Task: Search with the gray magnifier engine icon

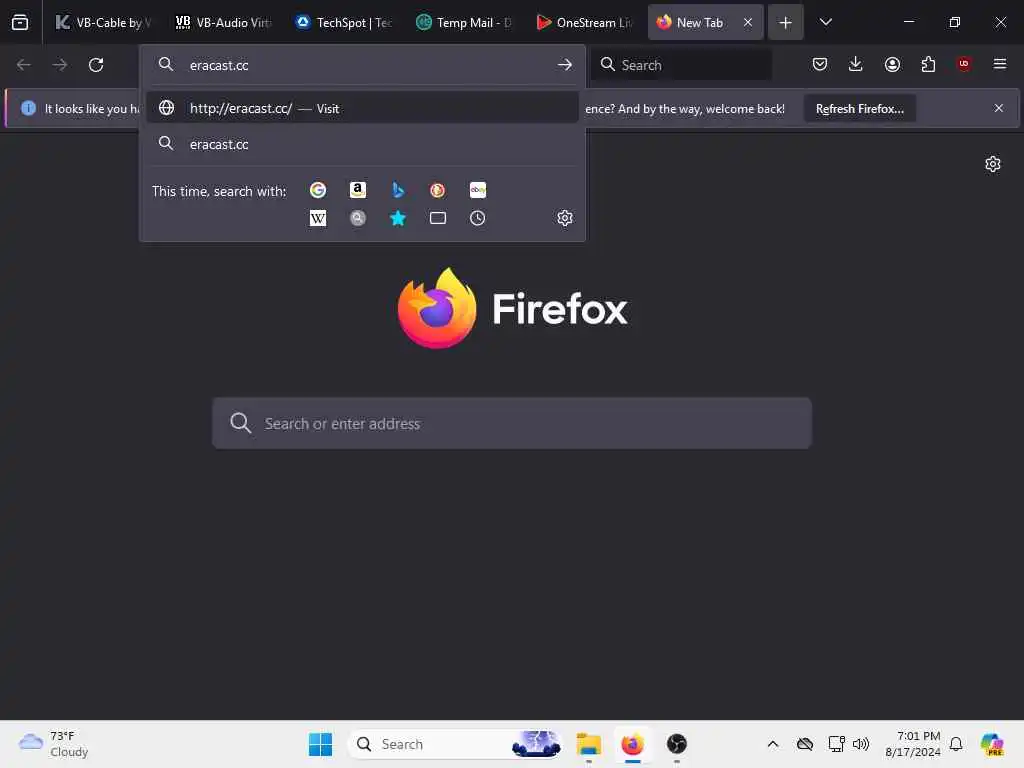Action: [358, 218]
